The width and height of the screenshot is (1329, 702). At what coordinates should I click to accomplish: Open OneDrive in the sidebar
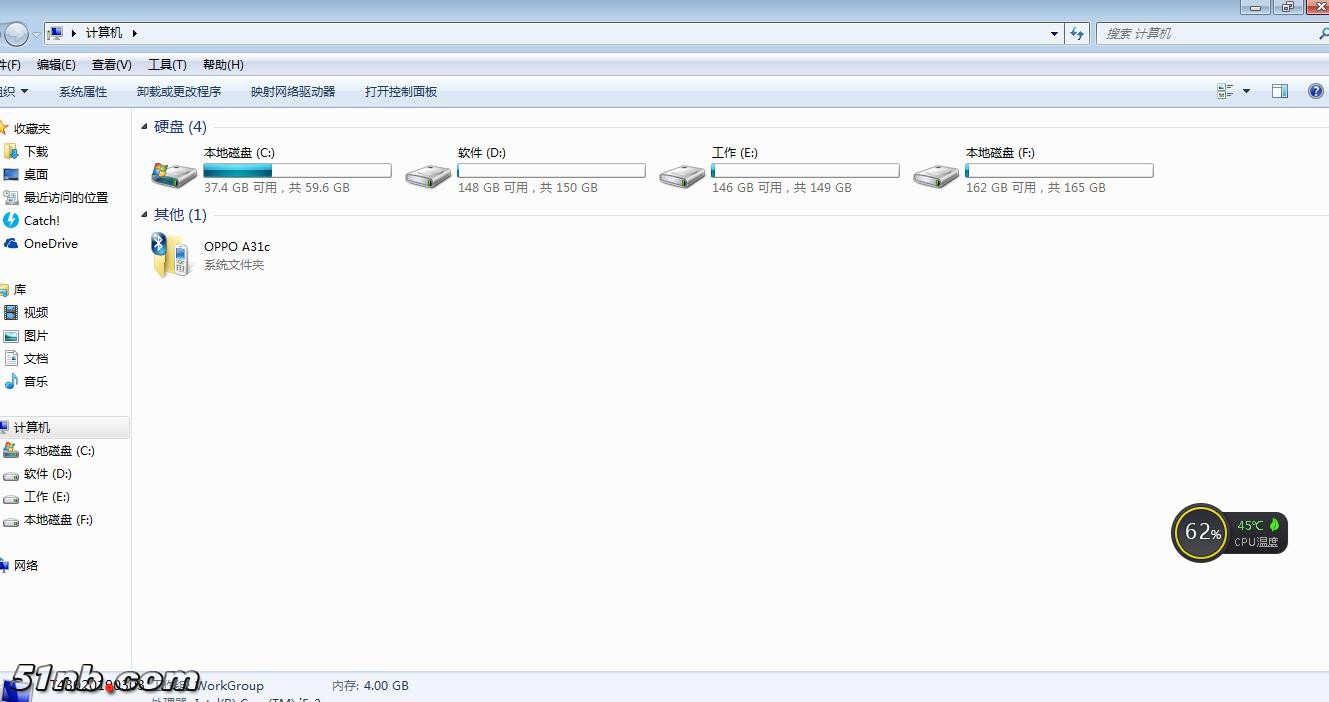tap(50, 244)
